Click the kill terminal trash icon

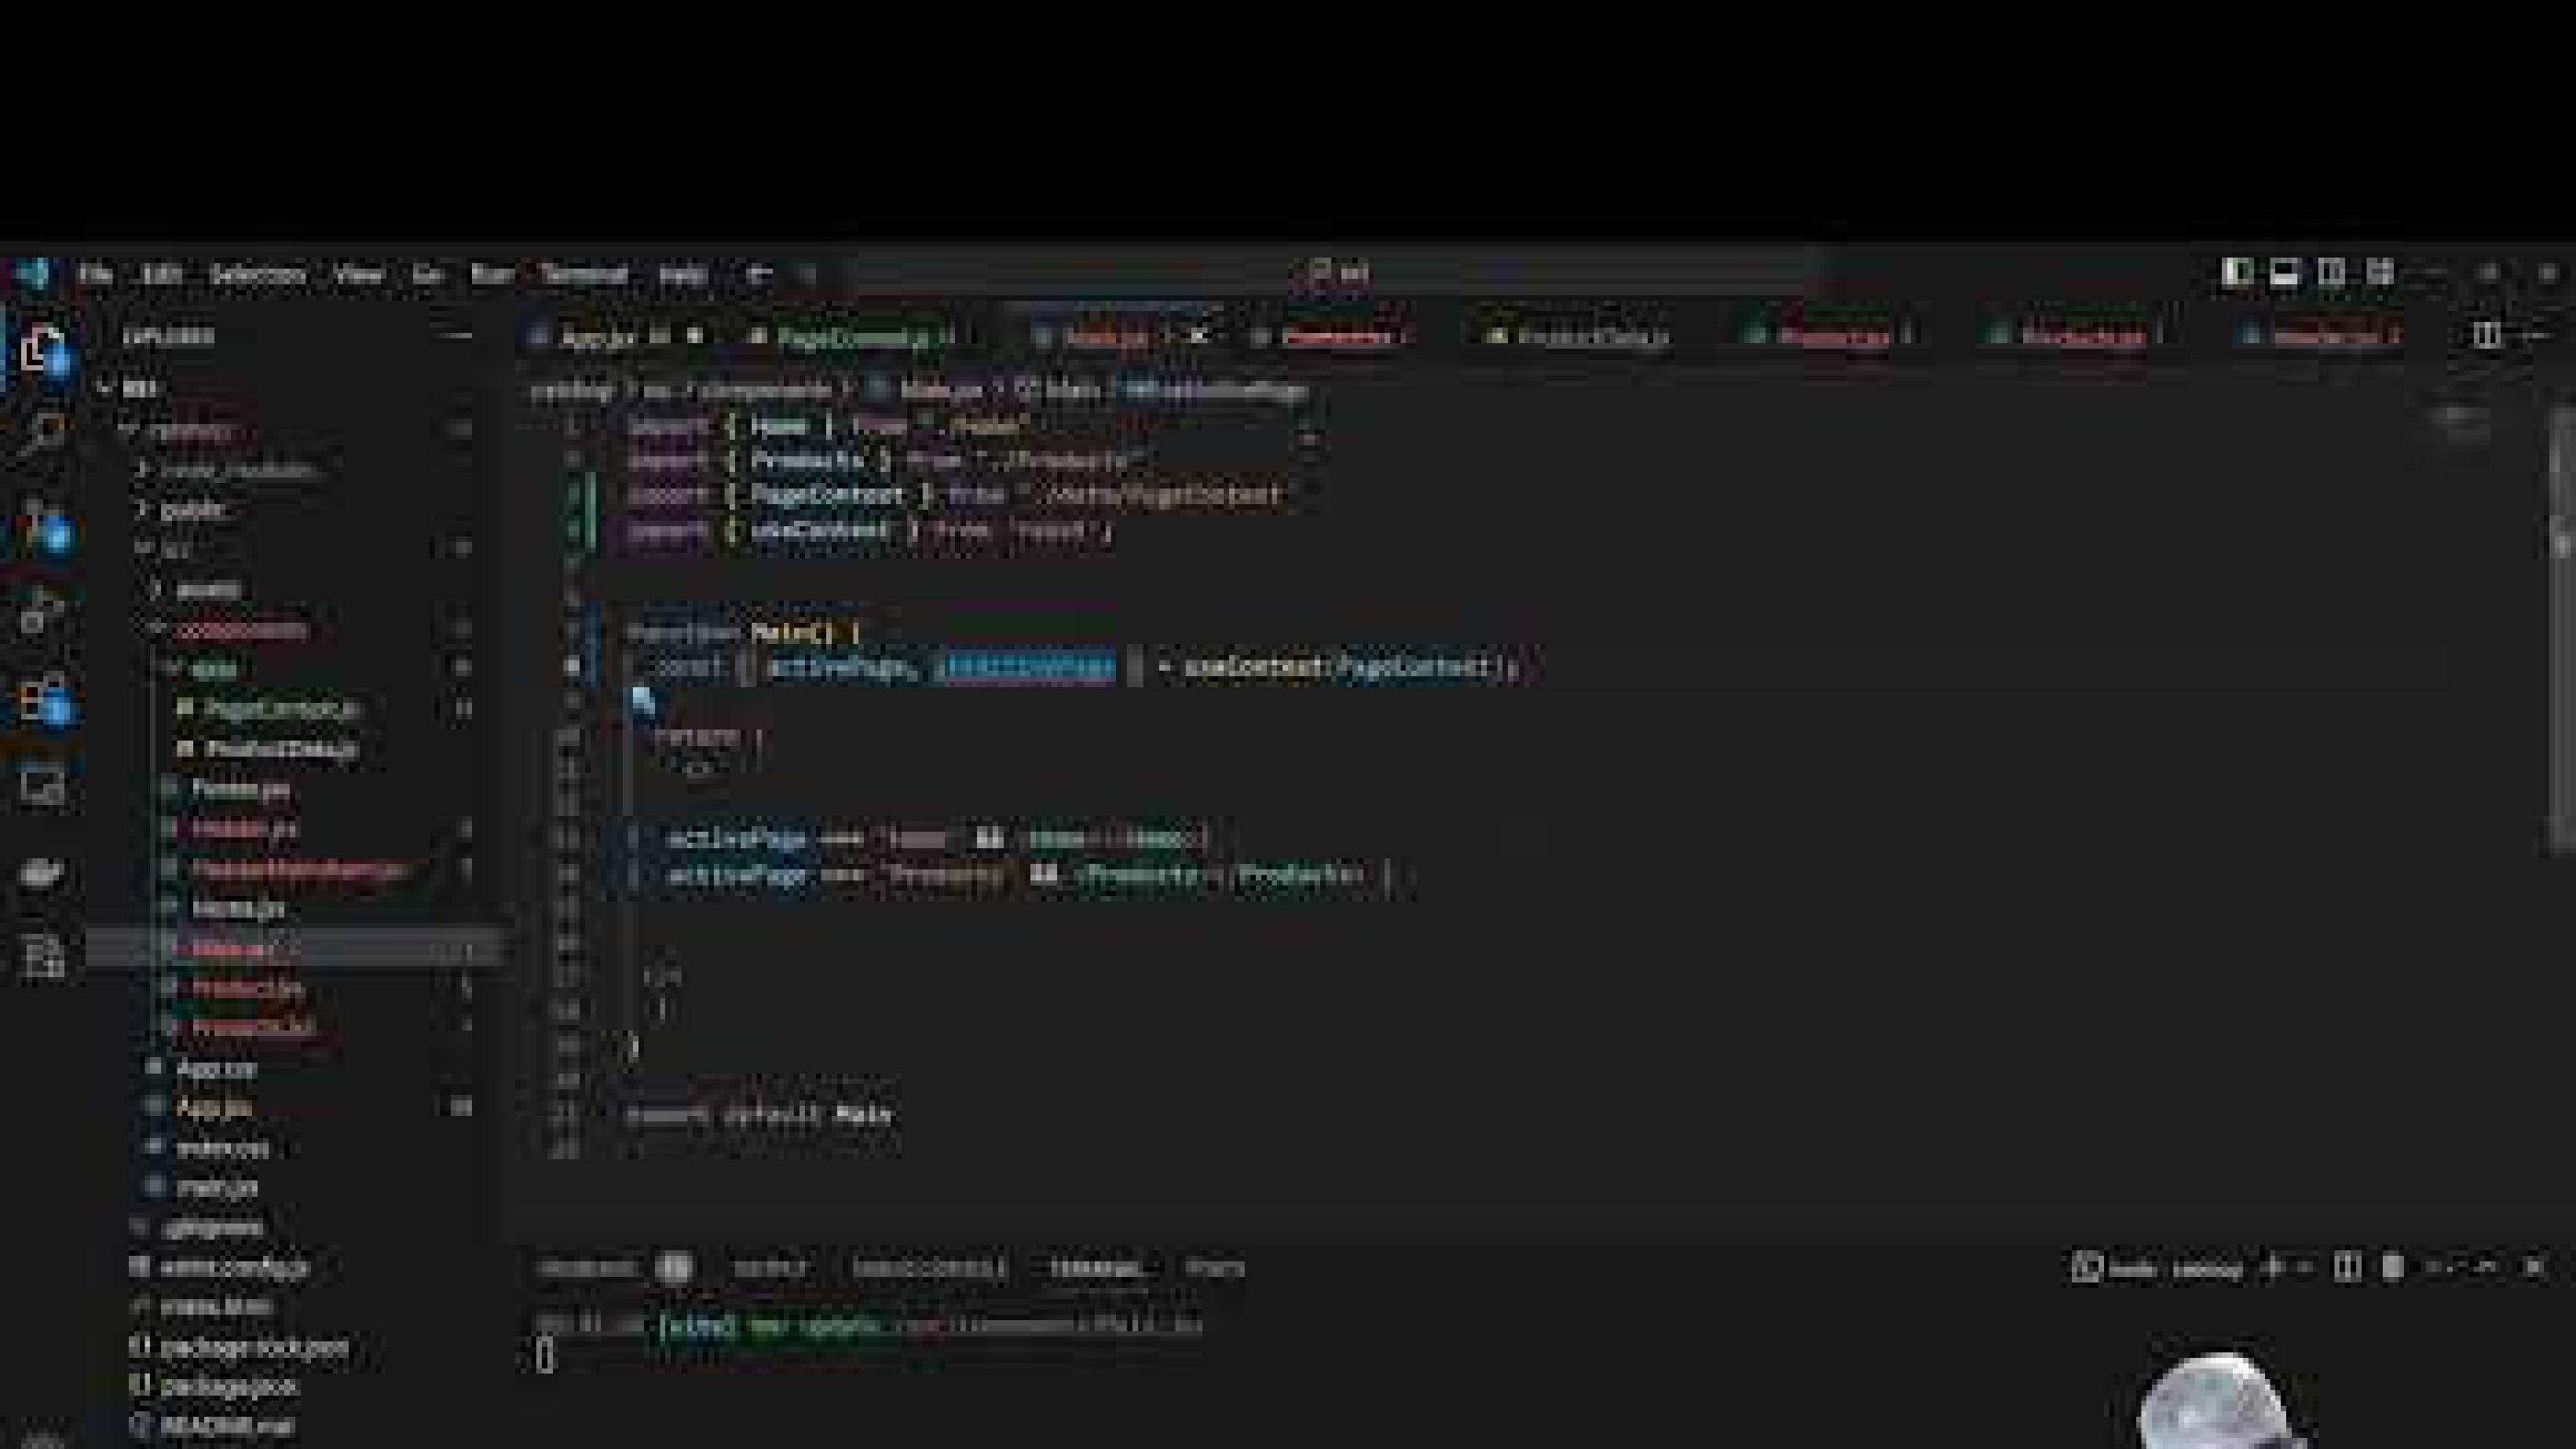[x=2392, y=1268]
